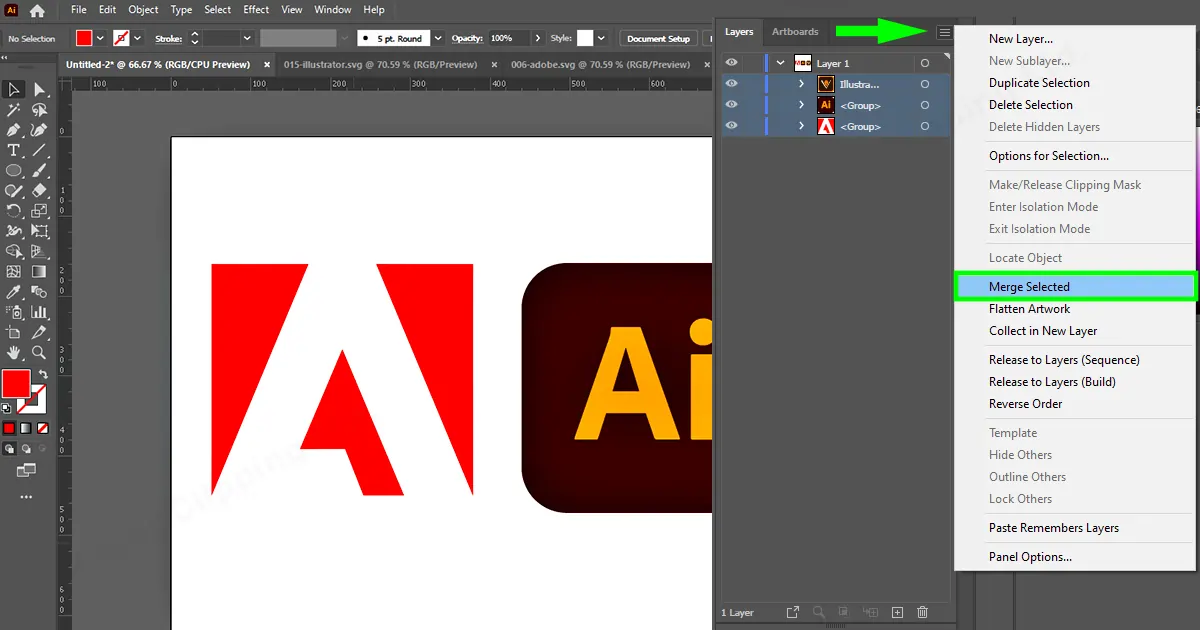
Task: Click target circle of Ai-thumbnail group
Action: click(x=925, y=105)
